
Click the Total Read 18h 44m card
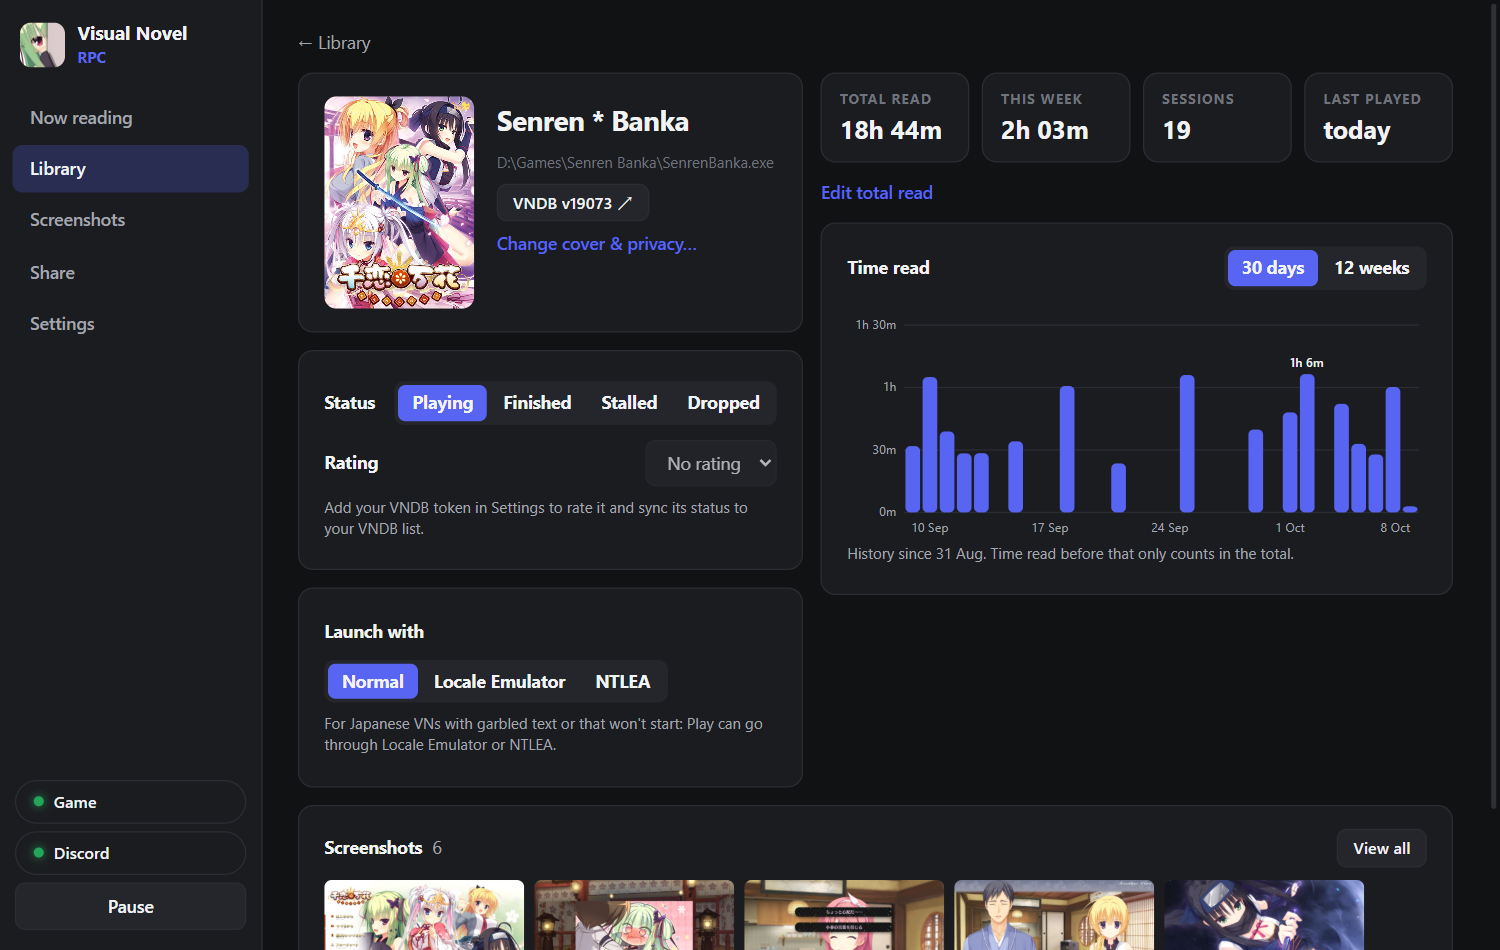(x=895, y=117)
